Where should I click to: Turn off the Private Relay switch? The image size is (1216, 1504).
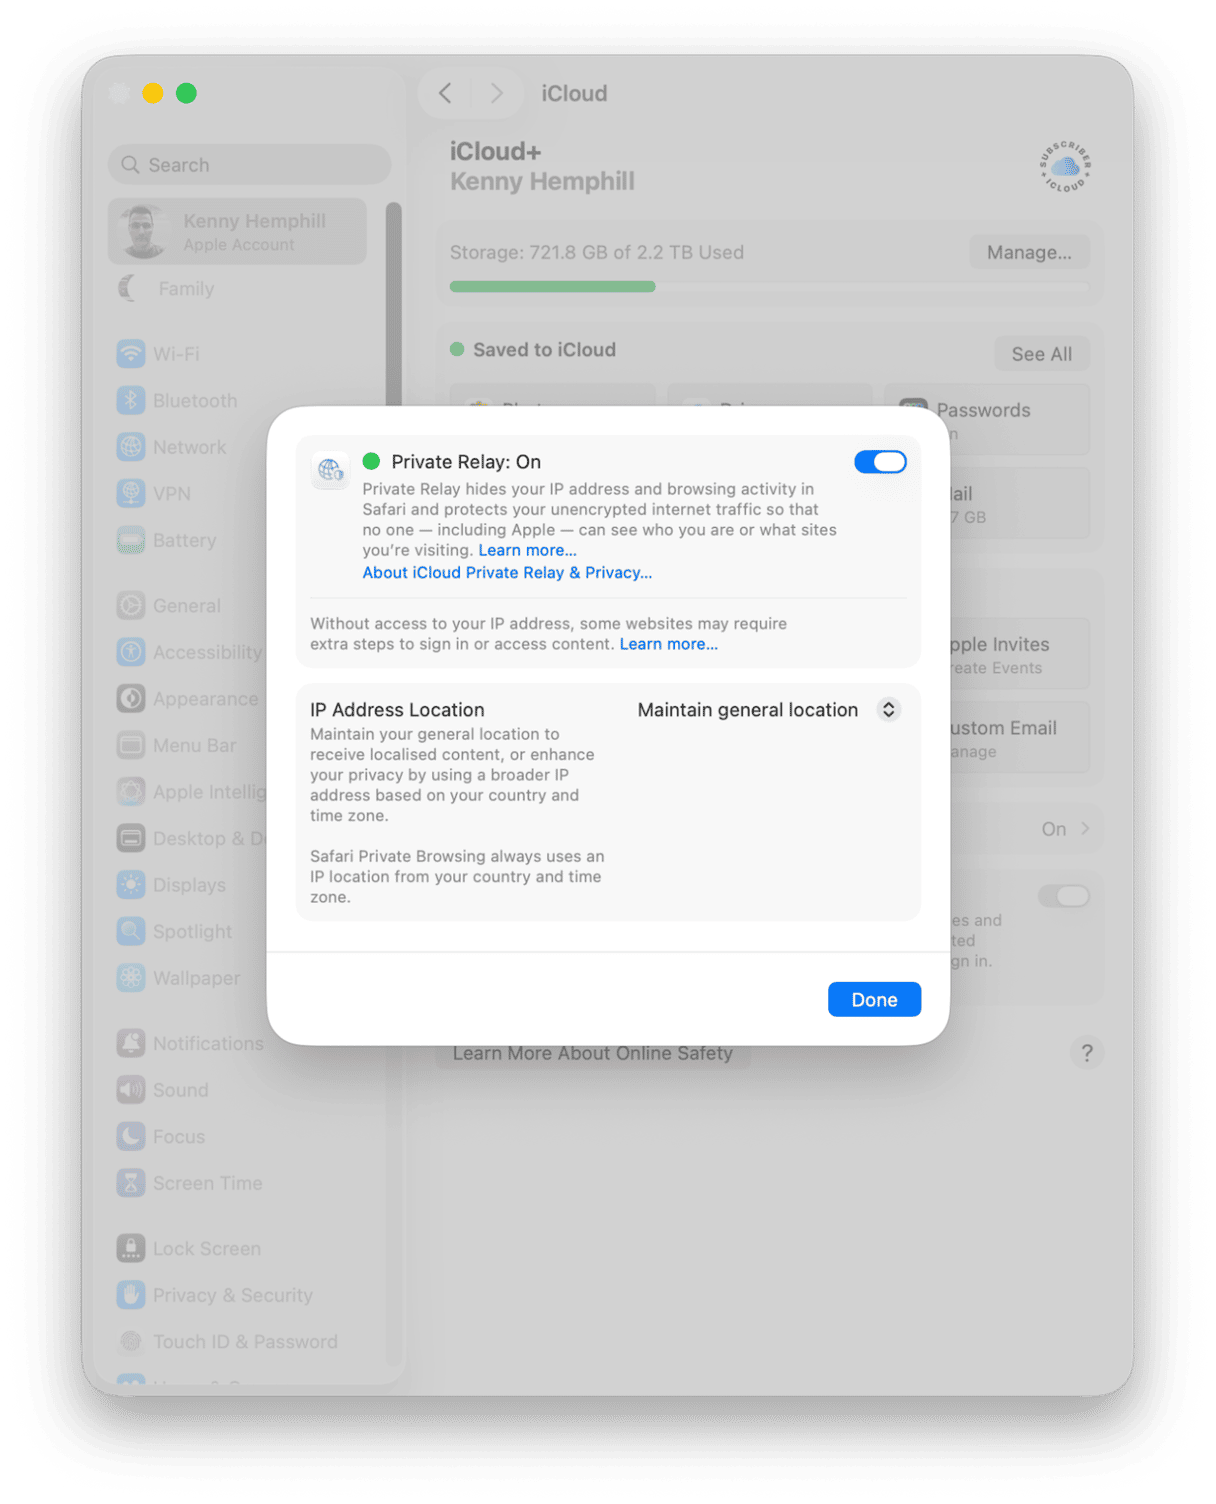(x=880, y=462)
